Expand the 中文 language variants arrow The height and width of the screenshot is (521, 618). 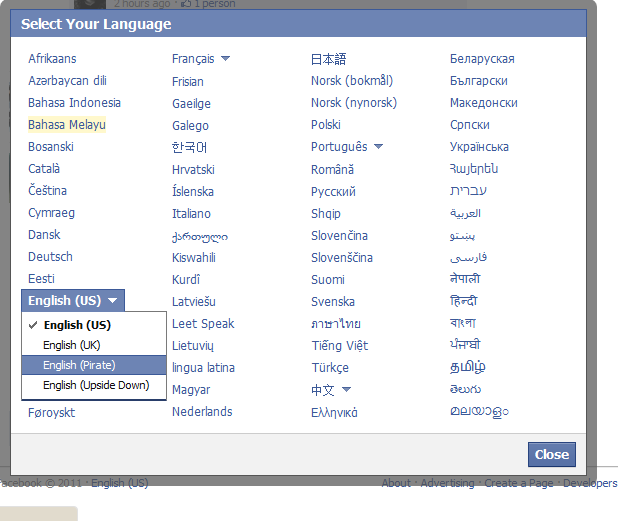(346, 389)
